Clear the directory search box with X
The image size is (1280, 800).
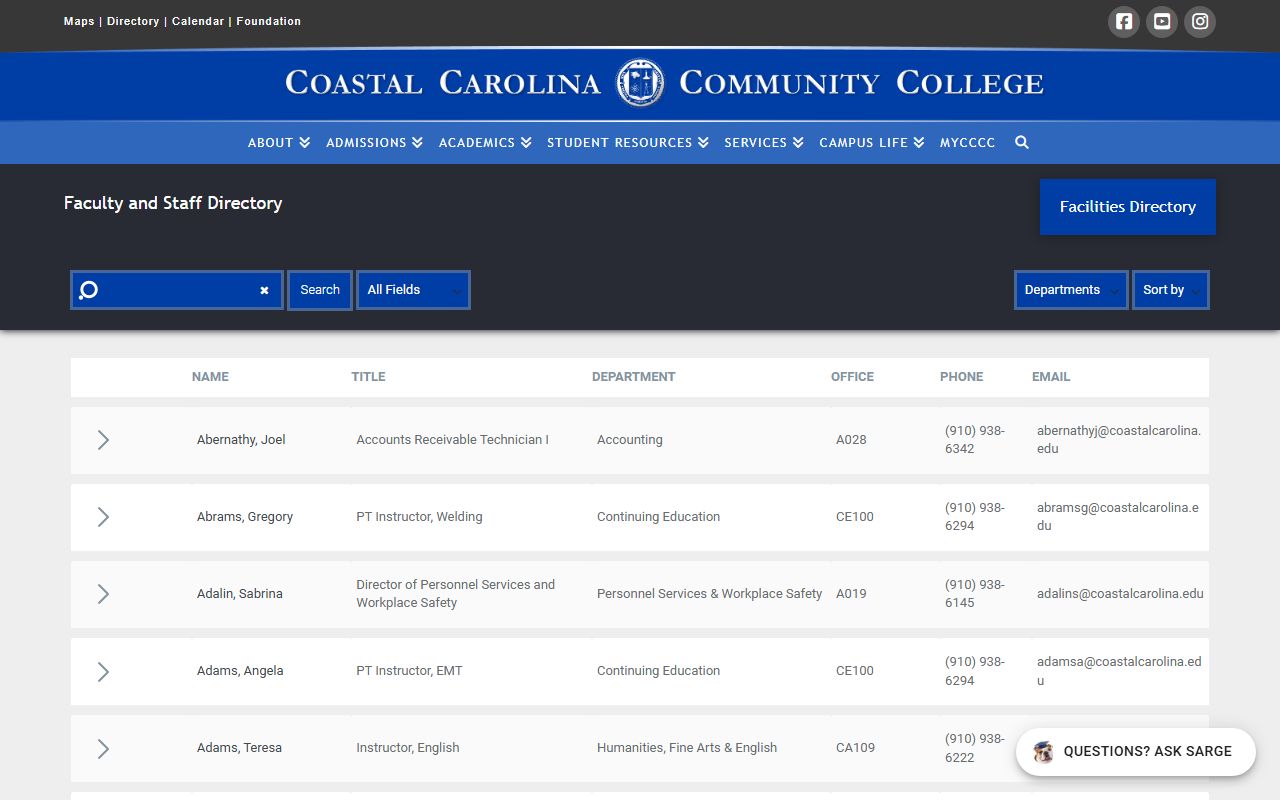tap(264, 290)
